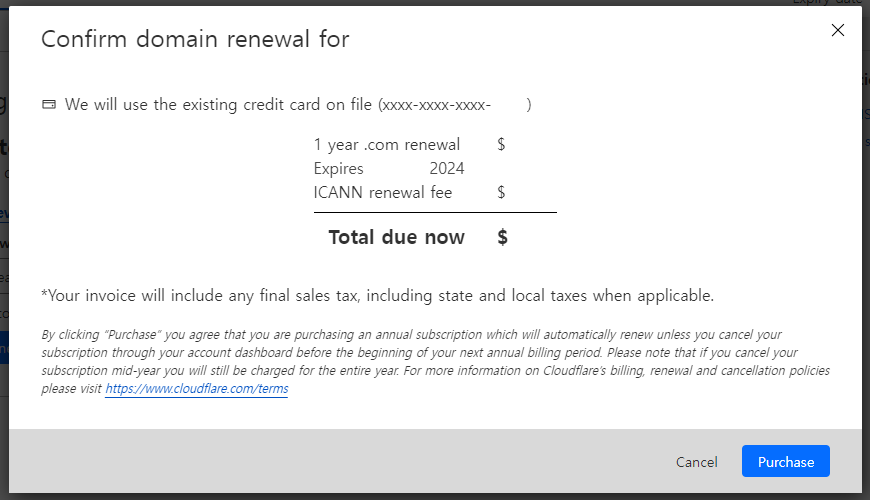The image size is (870, 500).
Task: Click the dollar sign beside Total due now
Action: [502, 238]
